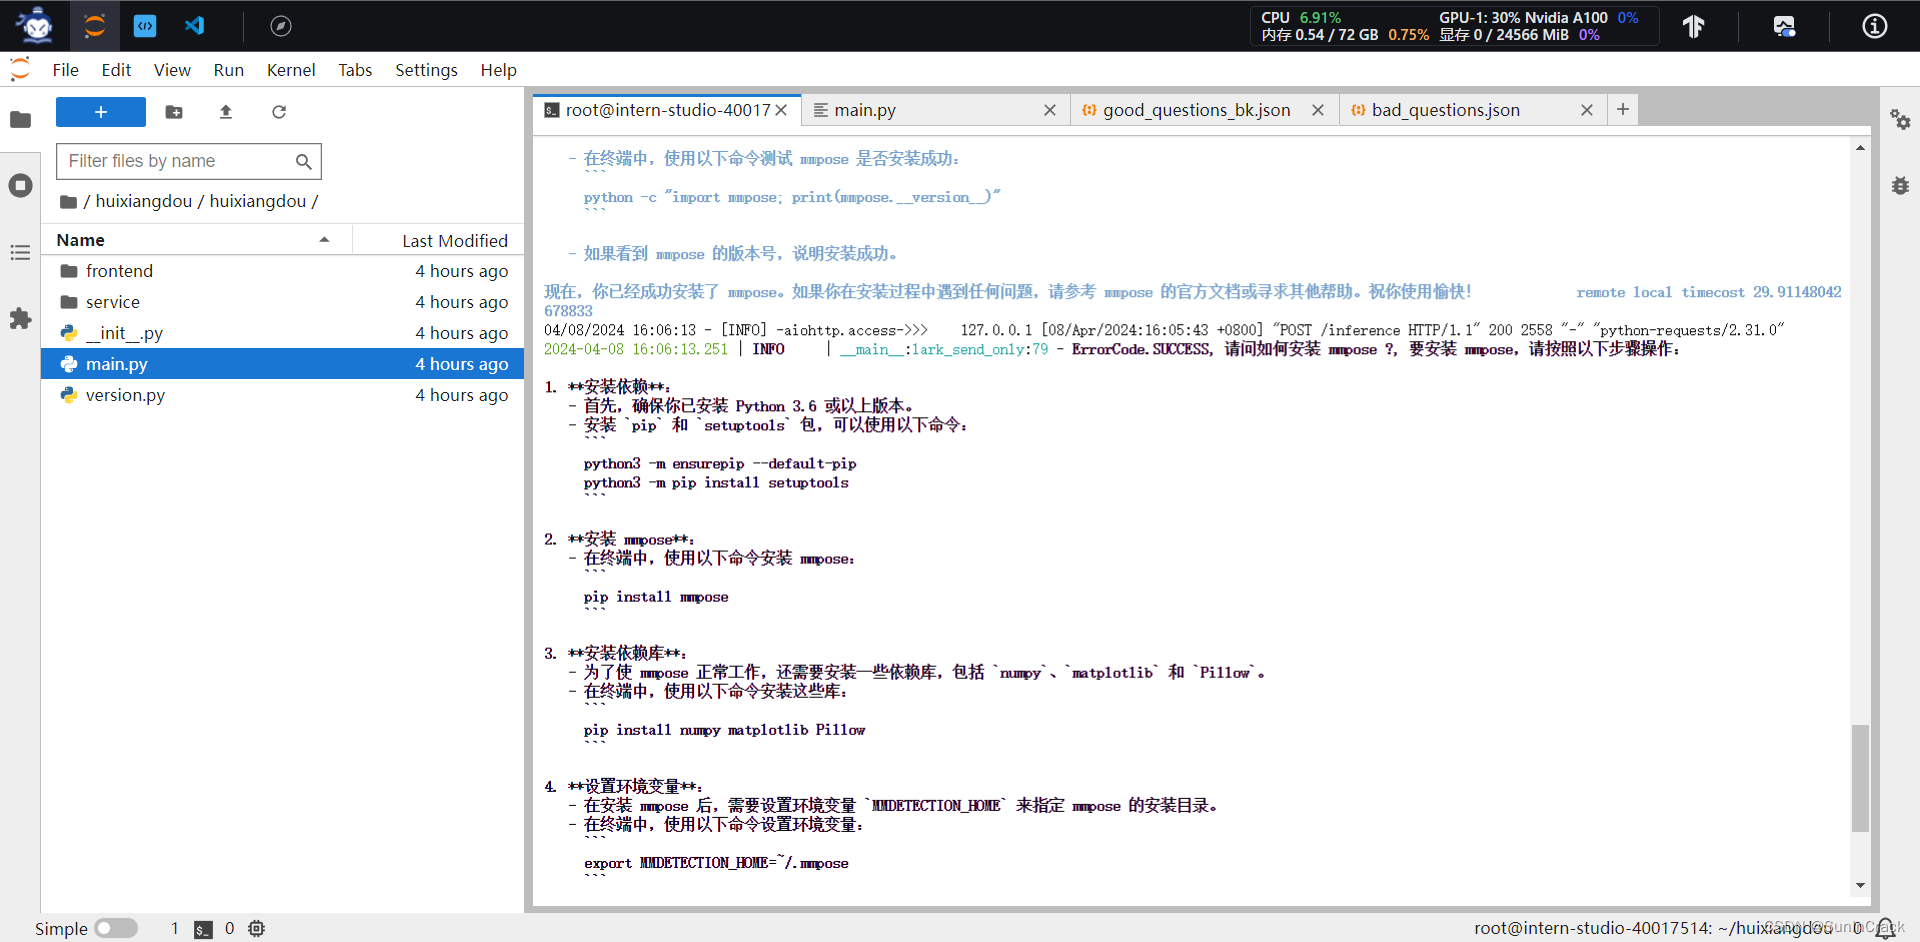The width and height of the screenshot is (1920, 942).
Task: Close the main.py tab
Action: pyautogui.click(x=1050, y=110)
